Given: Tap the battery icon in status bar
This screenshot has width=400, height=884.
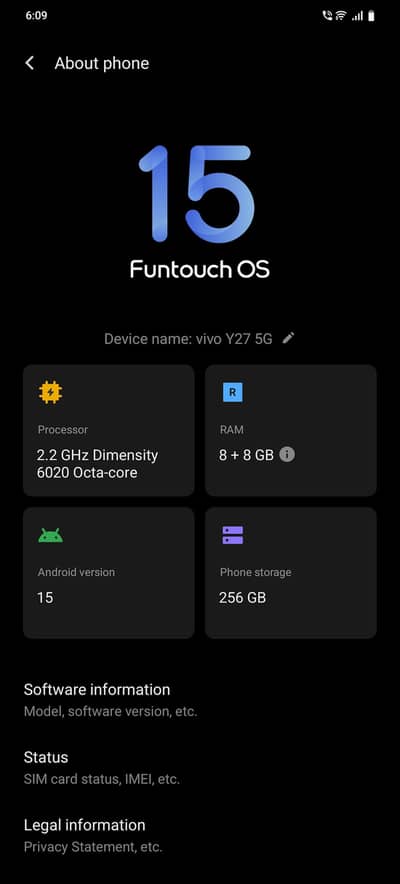Looking at the screenshot, I should pyautogui.click(x=371, y=16).
